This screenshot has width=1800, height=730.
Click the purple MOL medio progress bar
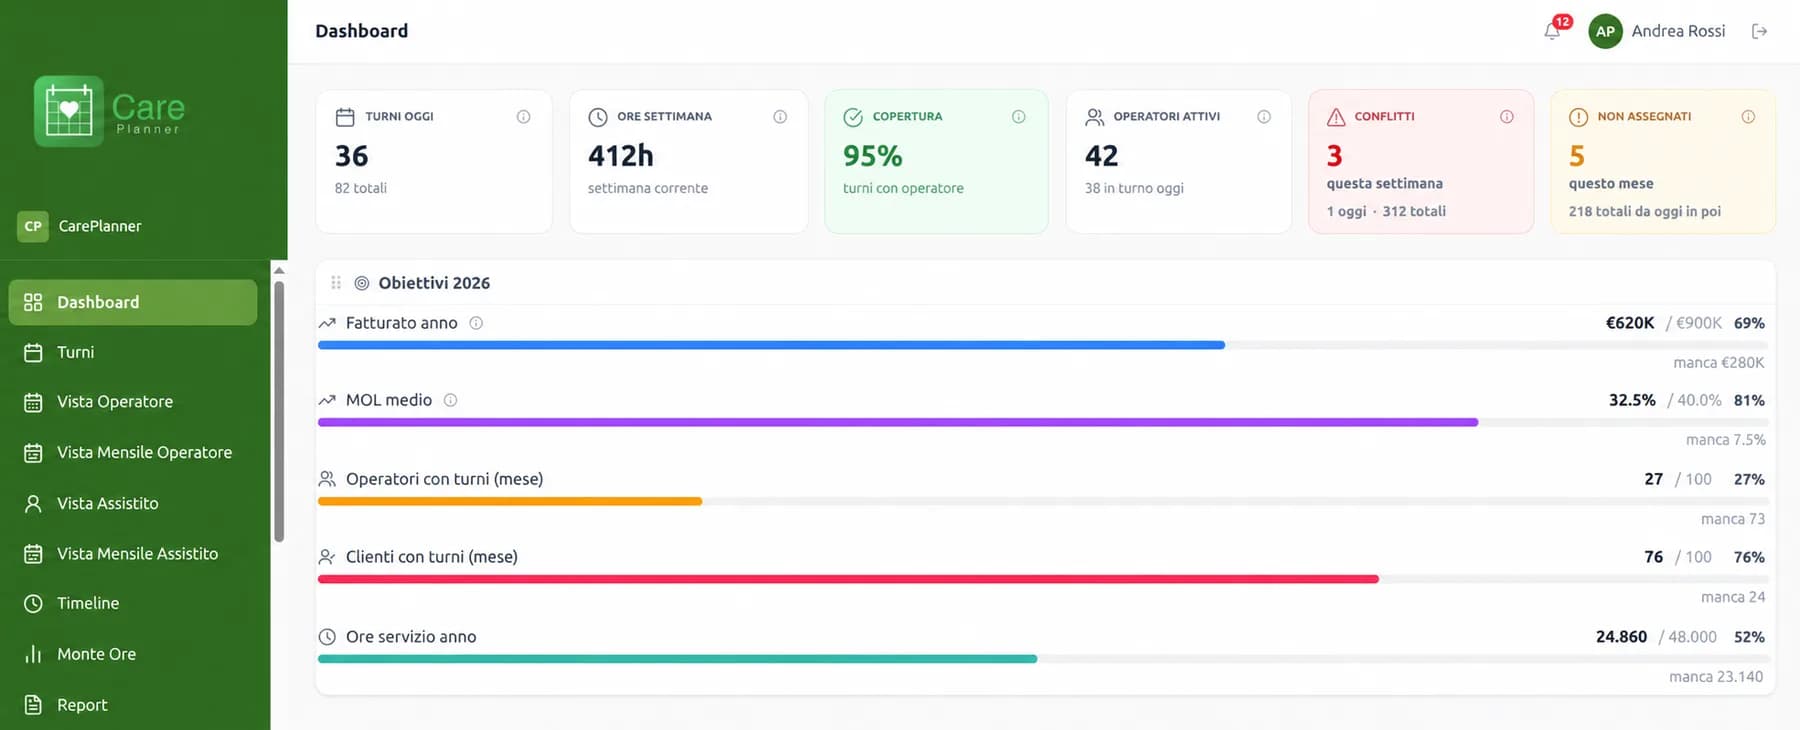point(898,423)
